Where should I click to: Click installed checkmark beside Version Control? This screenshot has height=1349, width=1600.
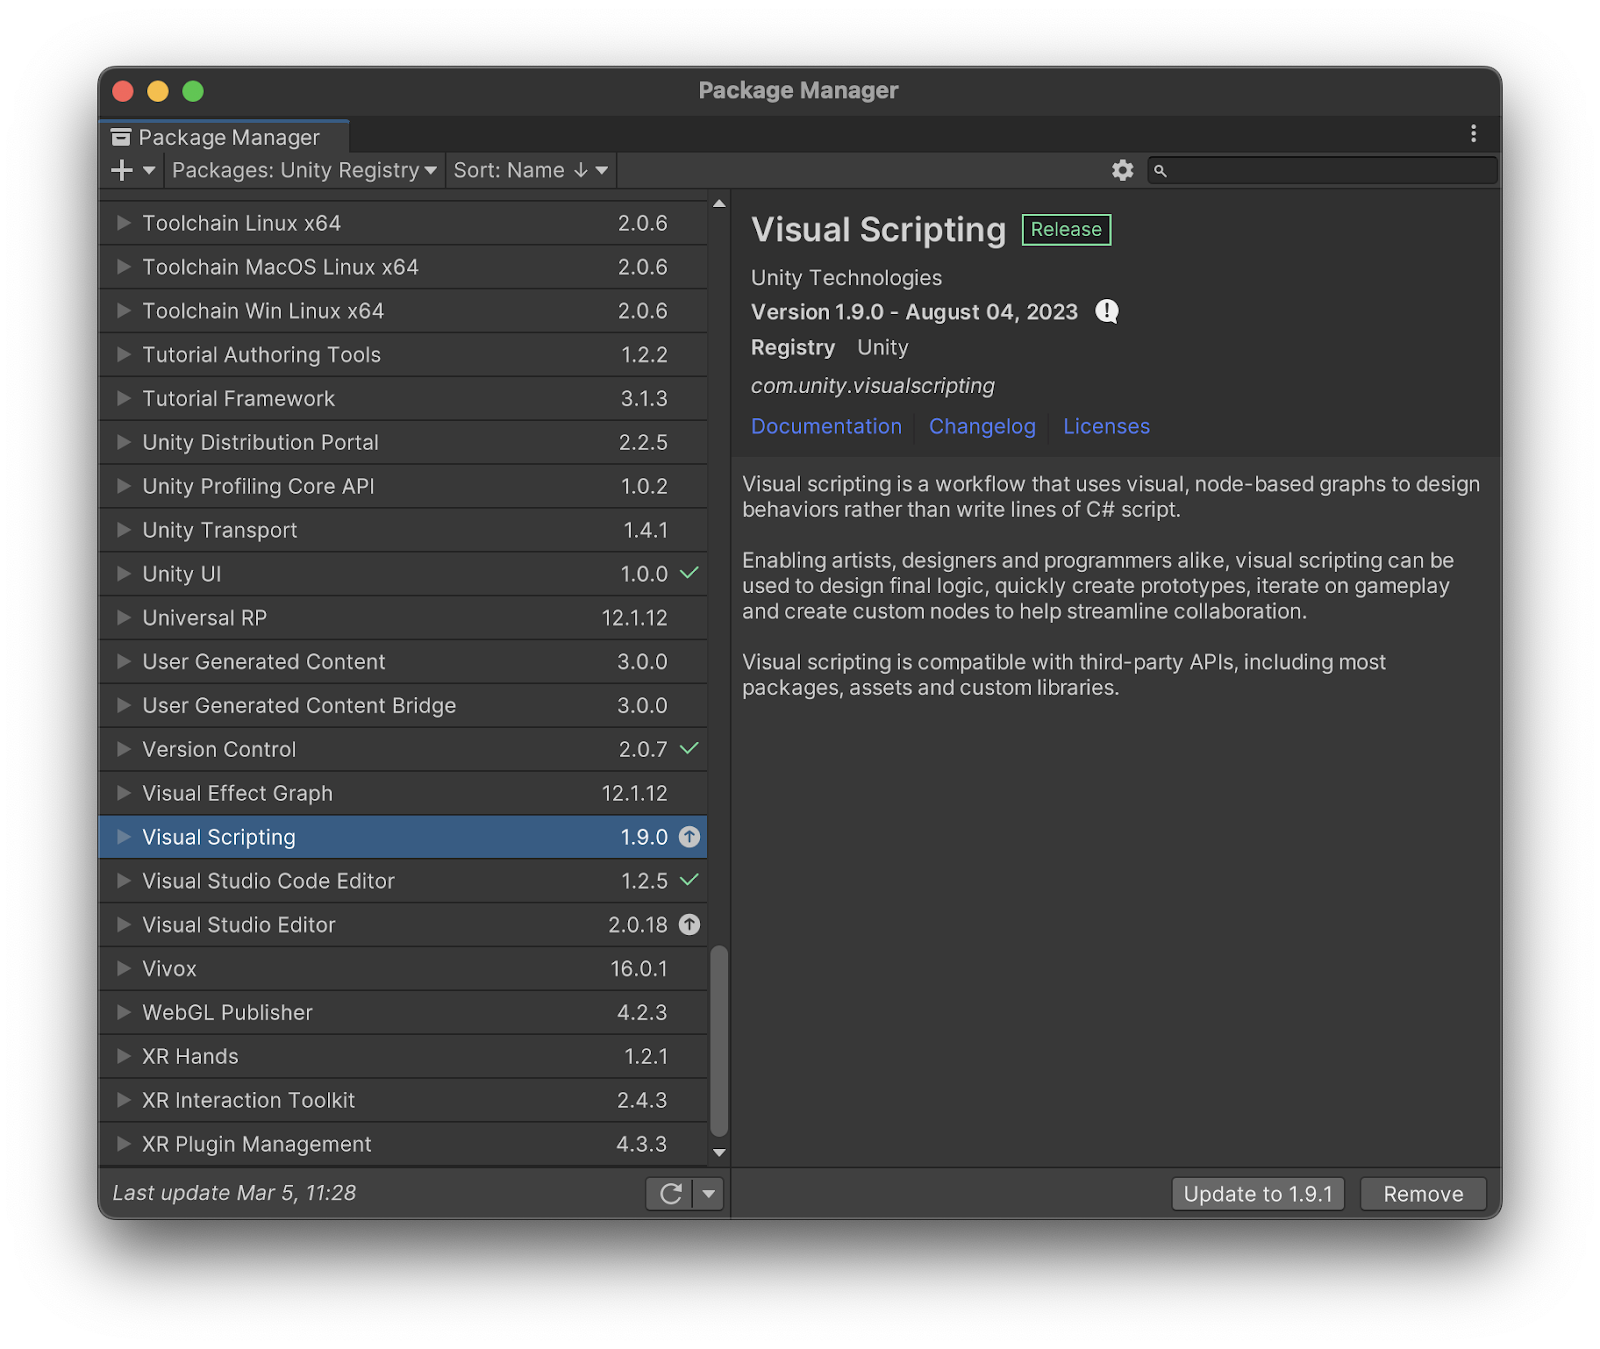(689, 748)
